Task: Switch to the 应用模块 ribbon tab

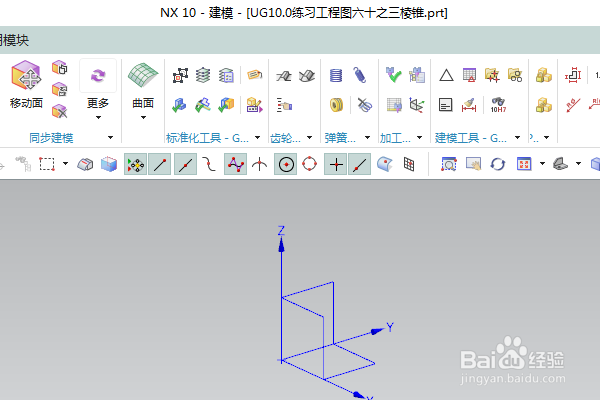Action: (15, 40)
